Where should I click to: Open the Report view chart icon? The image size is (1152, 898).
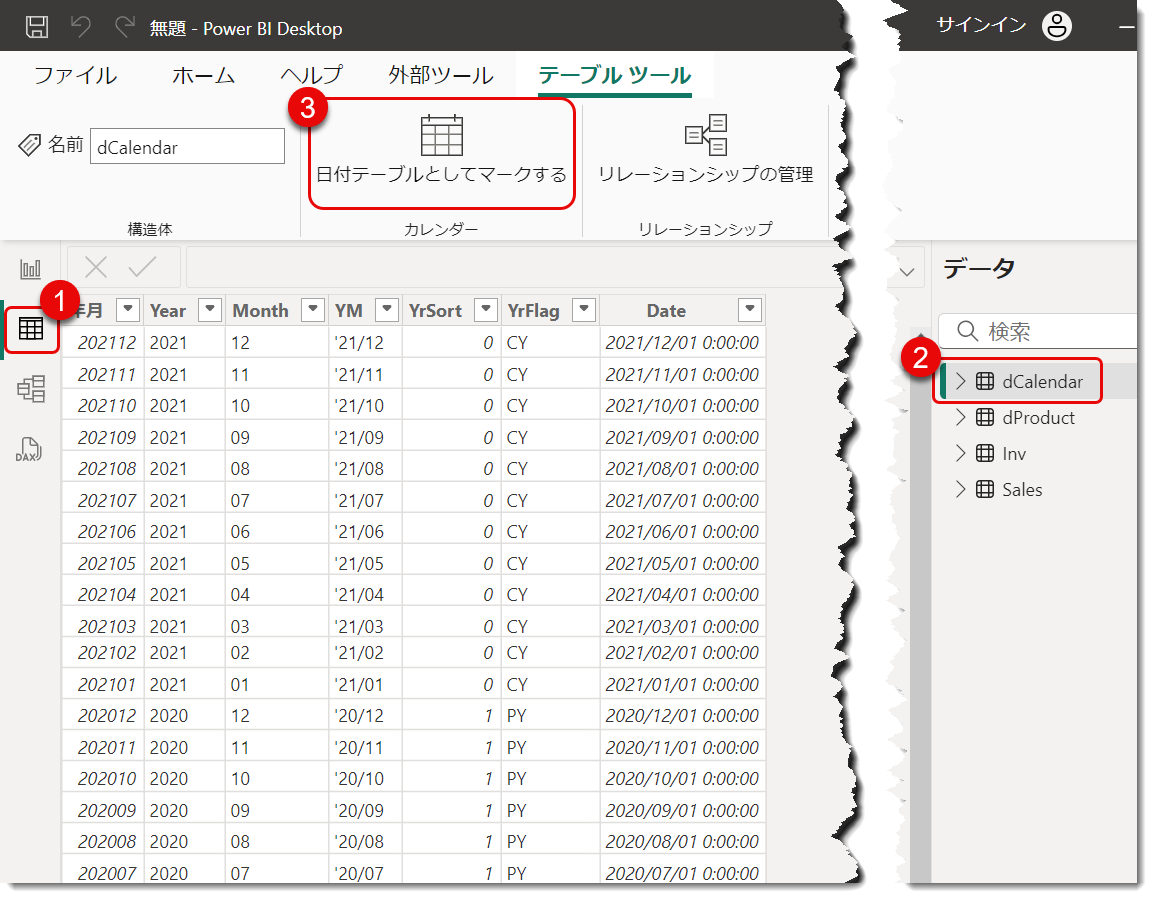coord(30,269)
